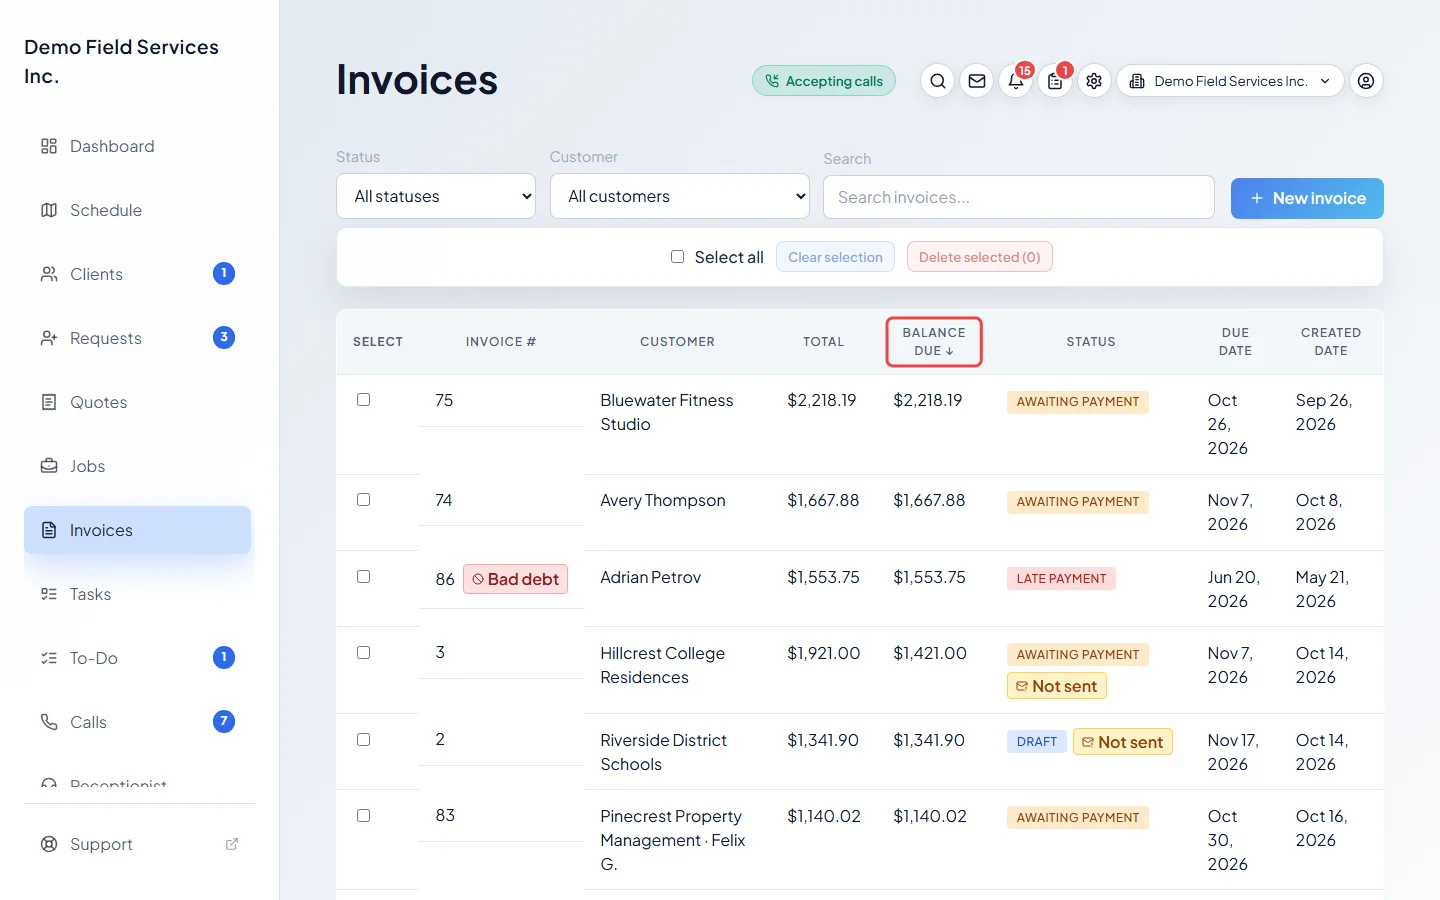
Task: Click the Bad debt tag on invoice 86
Action: [x=515, y=579]
